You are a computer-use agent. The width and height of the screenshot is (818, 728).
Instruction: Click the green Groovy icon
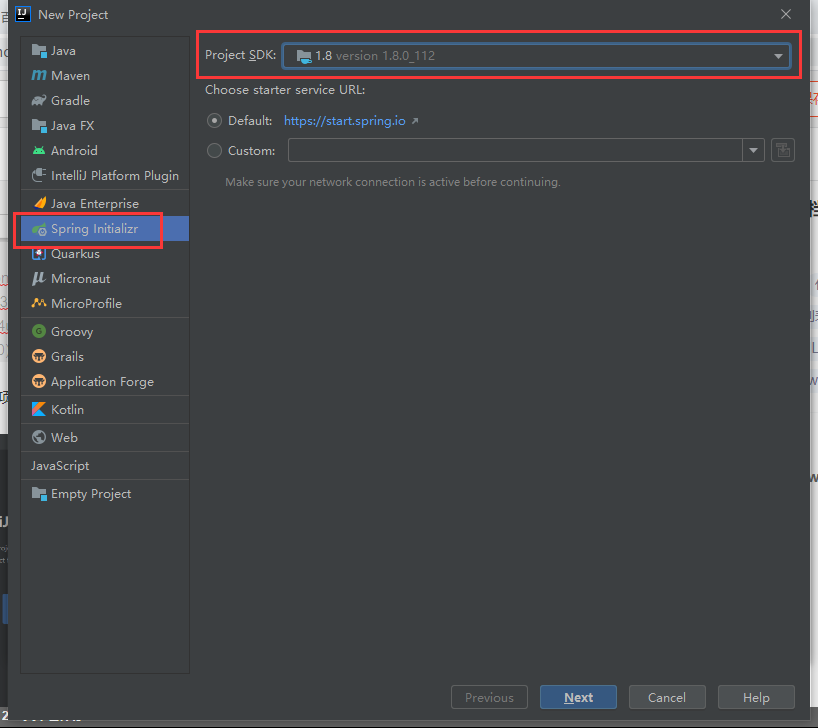39,331
